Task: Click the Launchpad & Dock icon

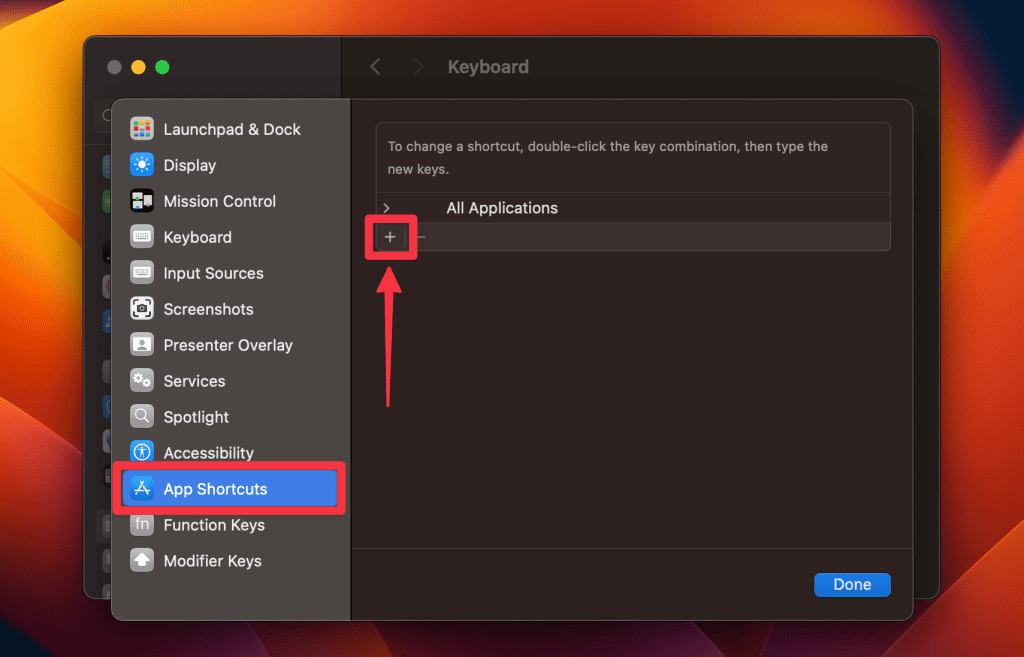Action: pyautogui.click(x=142, y=129)
